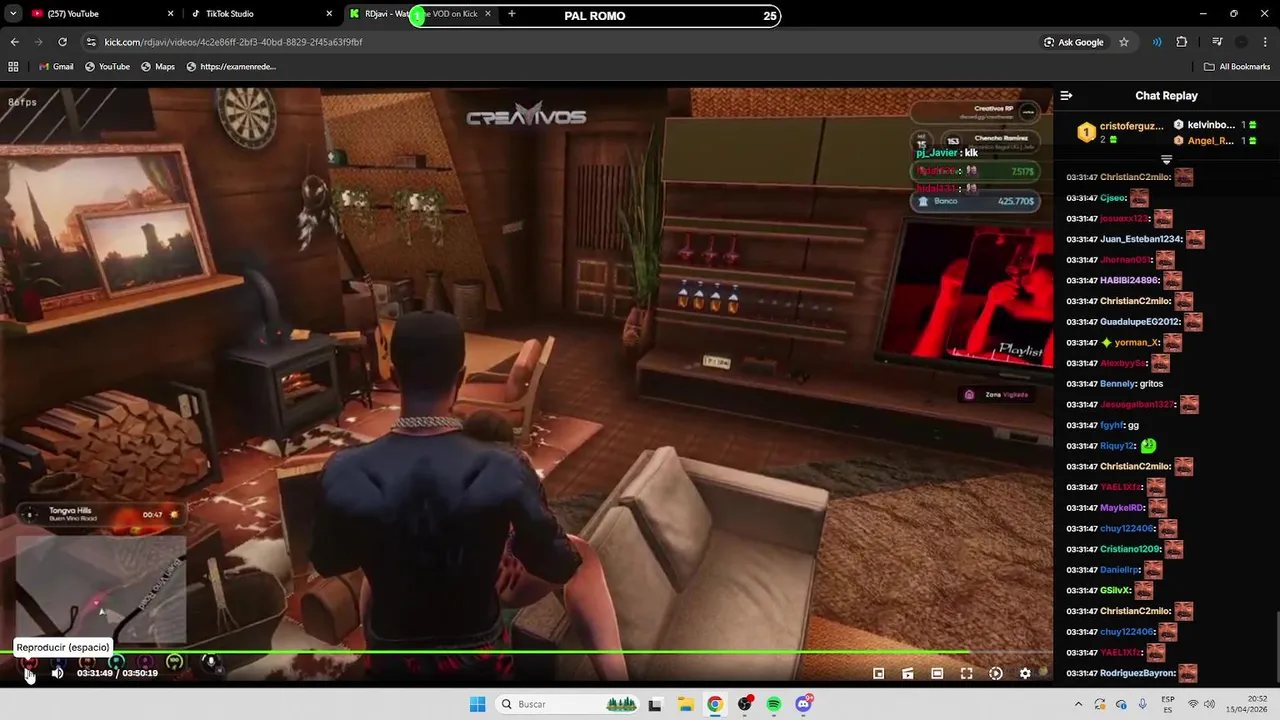Click username MaykelRD in chat

[x=1122, y=508]
